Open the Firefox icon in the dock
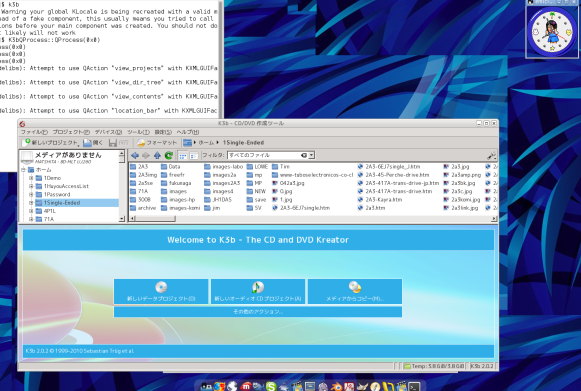 (x=219, y=387)
